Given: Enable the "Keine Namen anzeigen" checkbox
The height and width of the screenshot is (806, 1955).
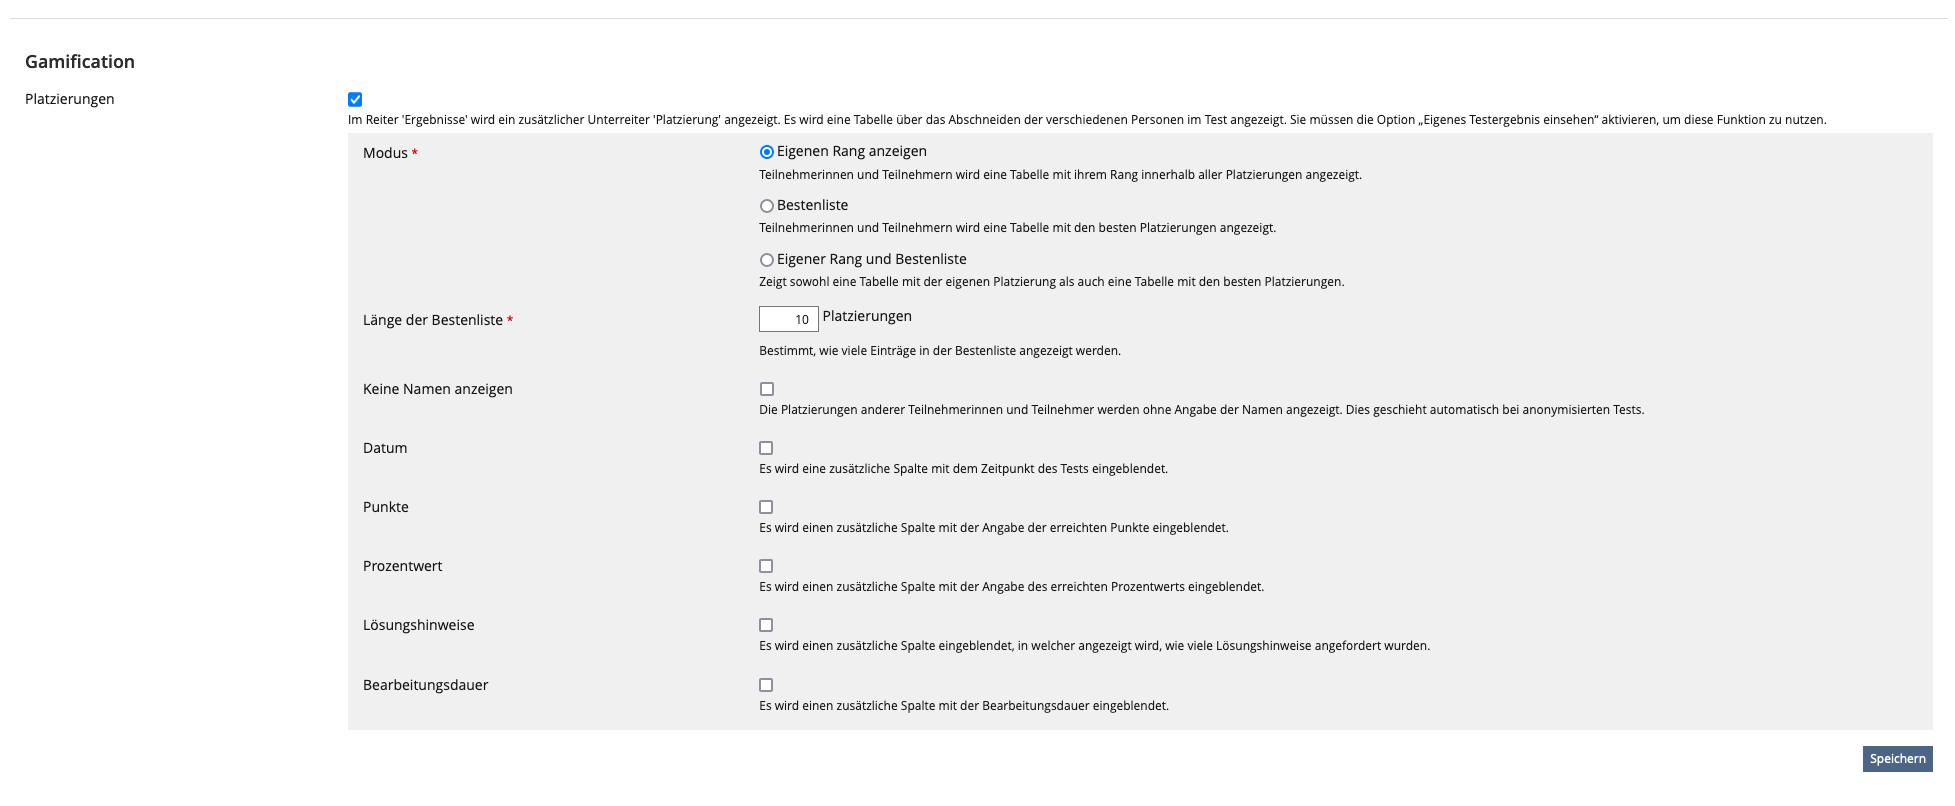Looking at the screenshot, I should click(766, 388).
